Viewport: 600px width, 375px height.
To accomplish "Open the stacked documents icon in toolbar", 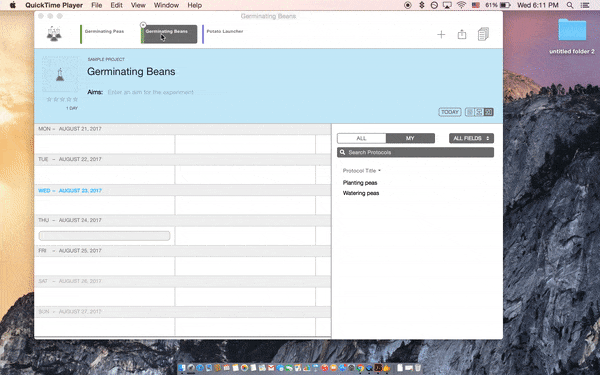I will pyautogui.click(x=483, y=34).
